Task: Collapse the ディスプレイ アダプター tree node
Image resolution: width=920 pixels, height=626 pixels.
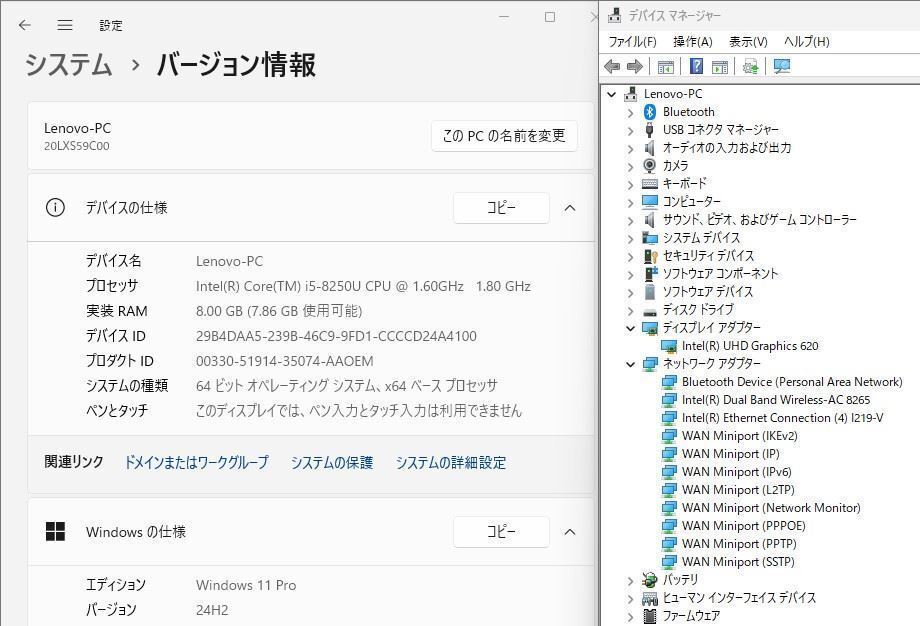Action: (x=630, y=327)
